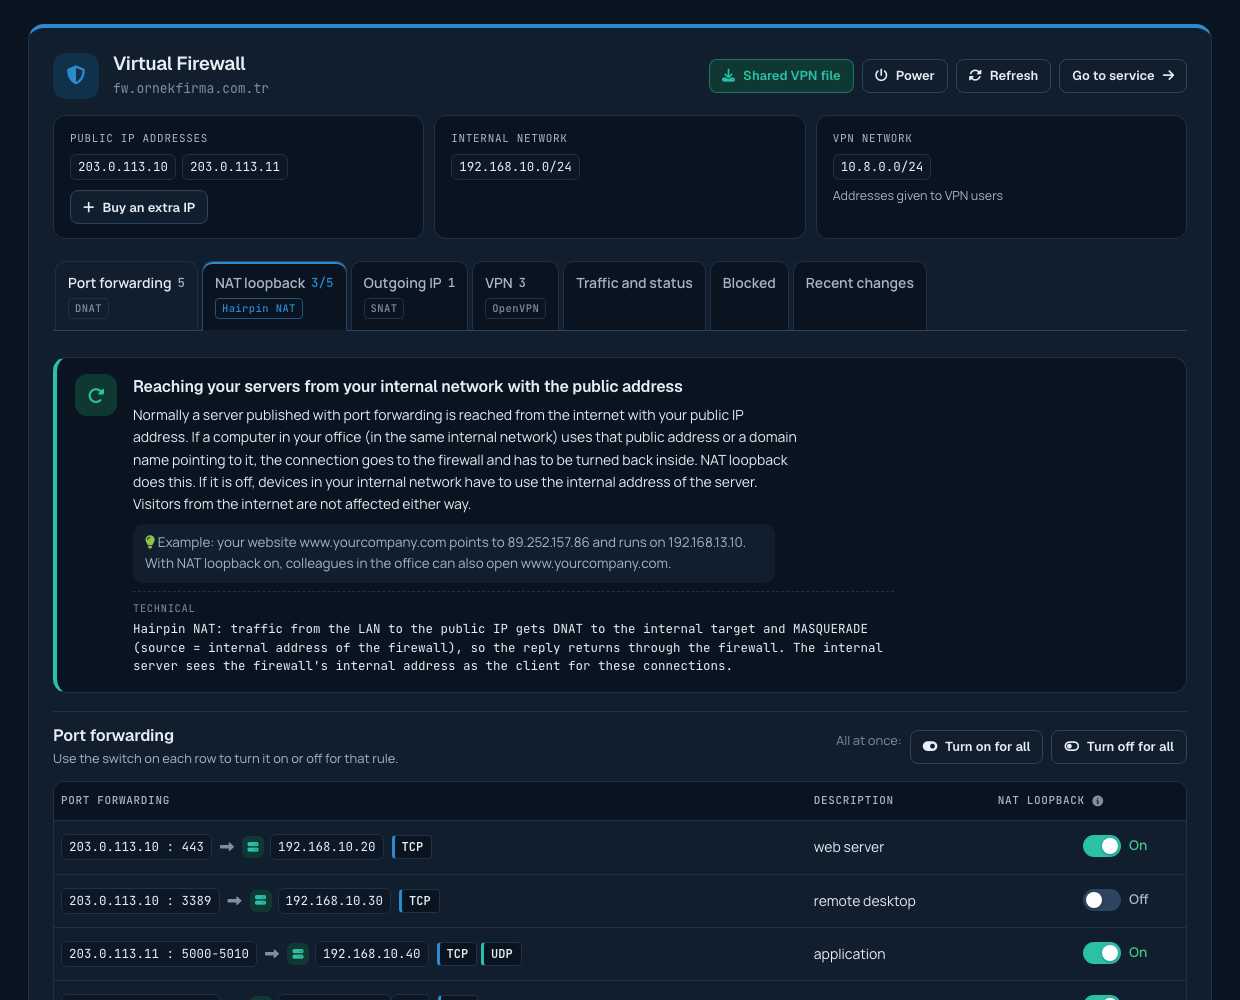
Task: Click the SNAT badge
Action: point(384,309)
